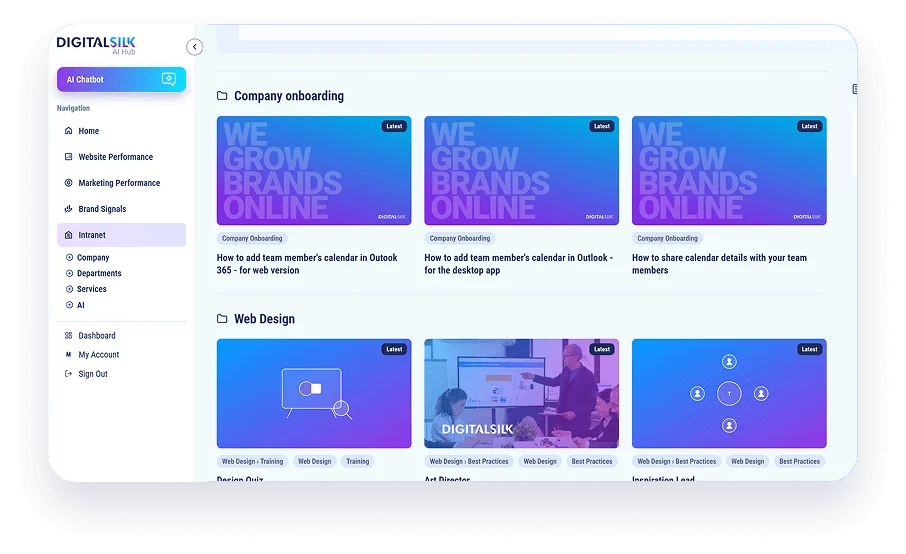Open the Outlook desktop app thumbnail
The width and height of the screenshot is (906, 554).
pos(521,170)
